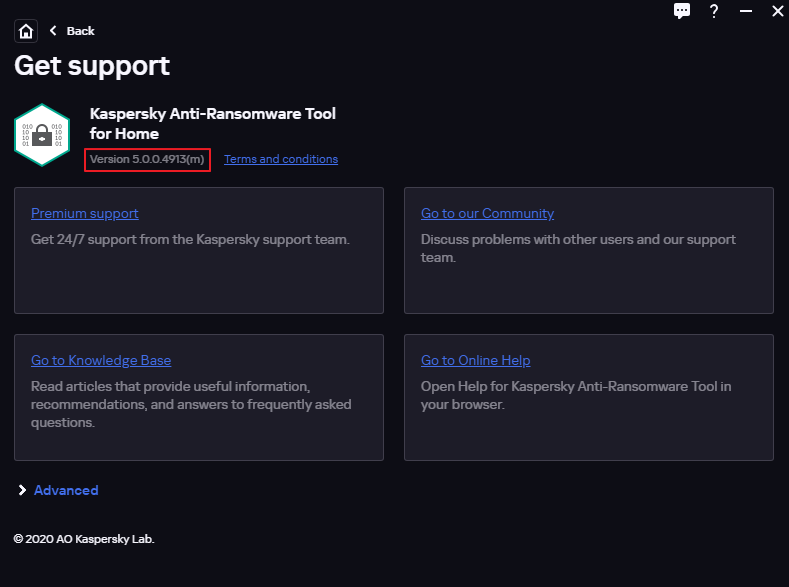789x587 pixels.
Task: Click the Read articles that provide useful information text
Action: tap(191, 404)
